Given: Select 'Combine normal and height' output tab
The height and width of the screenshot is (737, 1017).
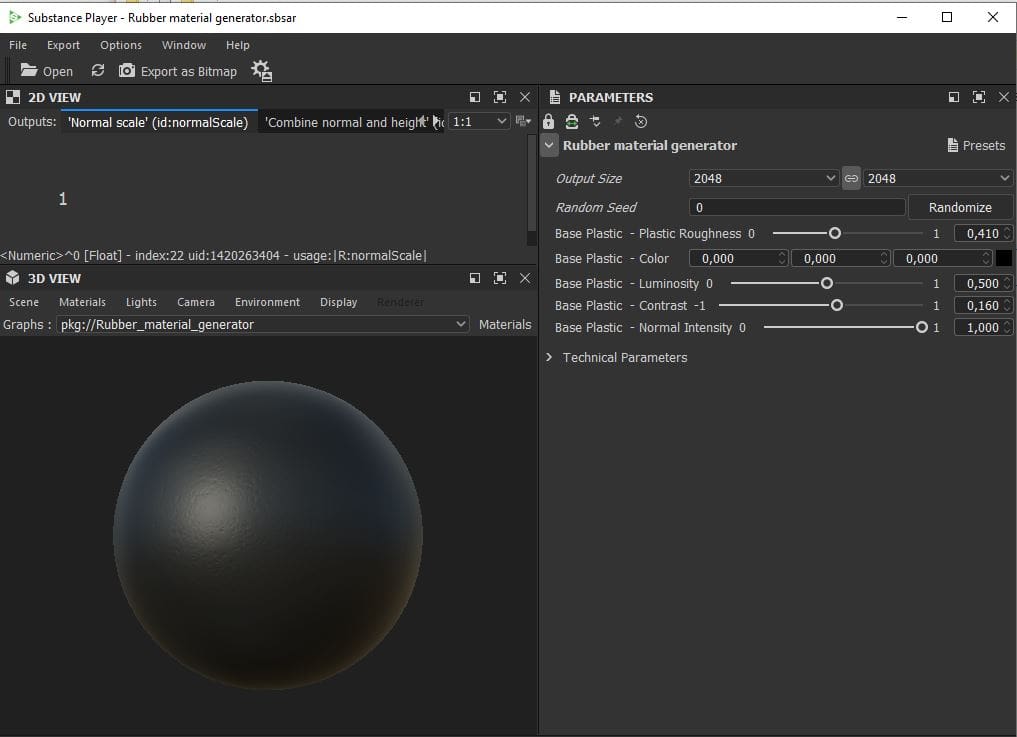Looking at the screenshot, I should 350,122.
